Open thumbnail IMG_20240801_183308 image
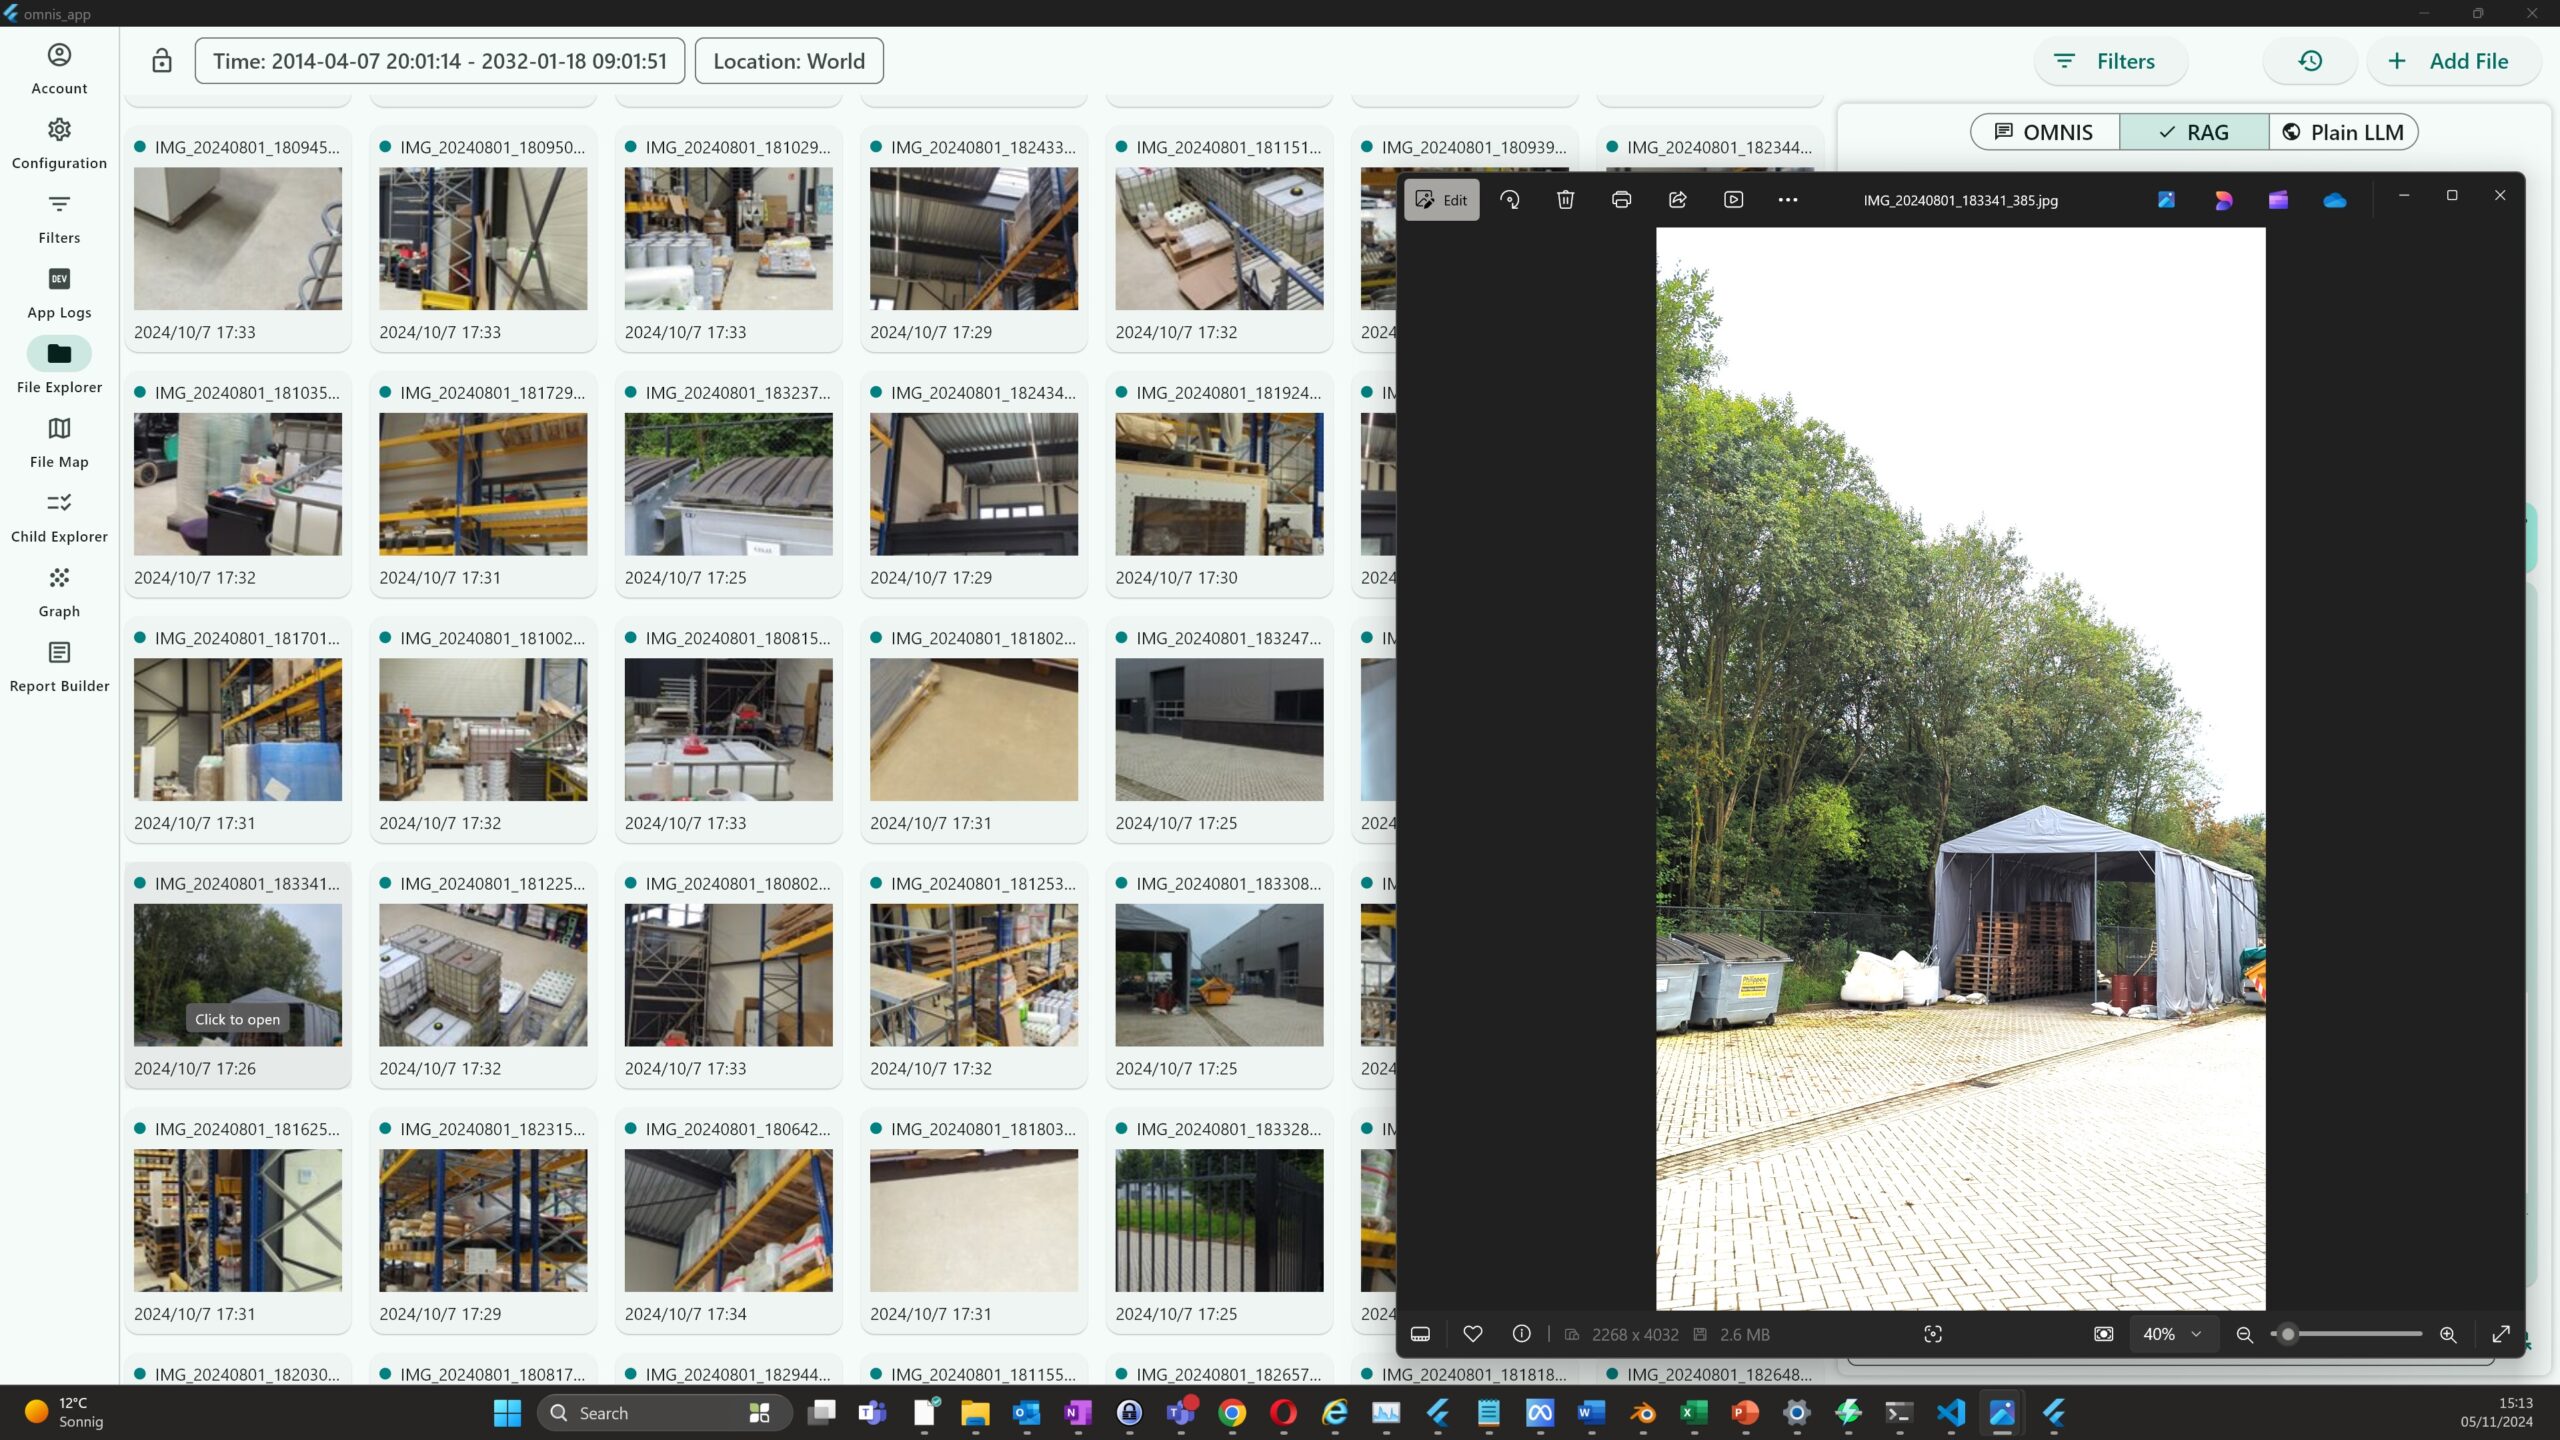 1219,975
